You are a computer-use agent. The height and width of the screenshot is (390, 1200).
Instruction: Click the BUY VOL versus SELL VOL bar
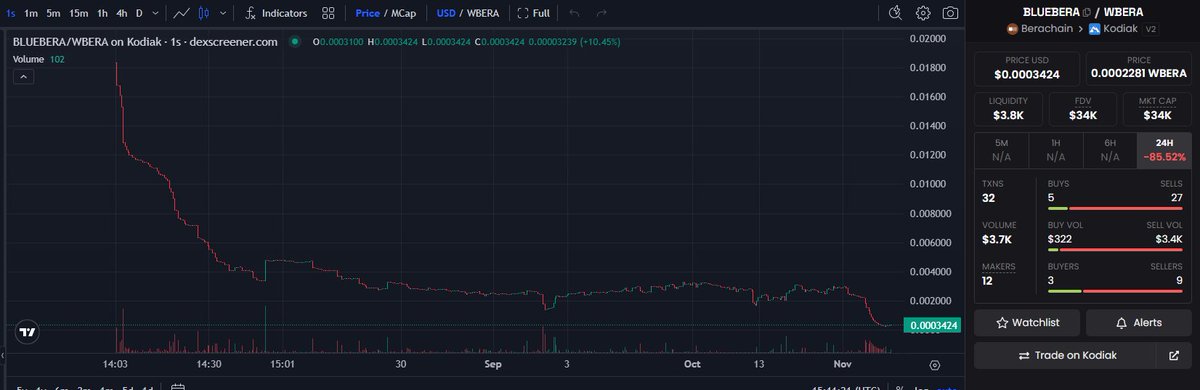[x=1116, y=250]
